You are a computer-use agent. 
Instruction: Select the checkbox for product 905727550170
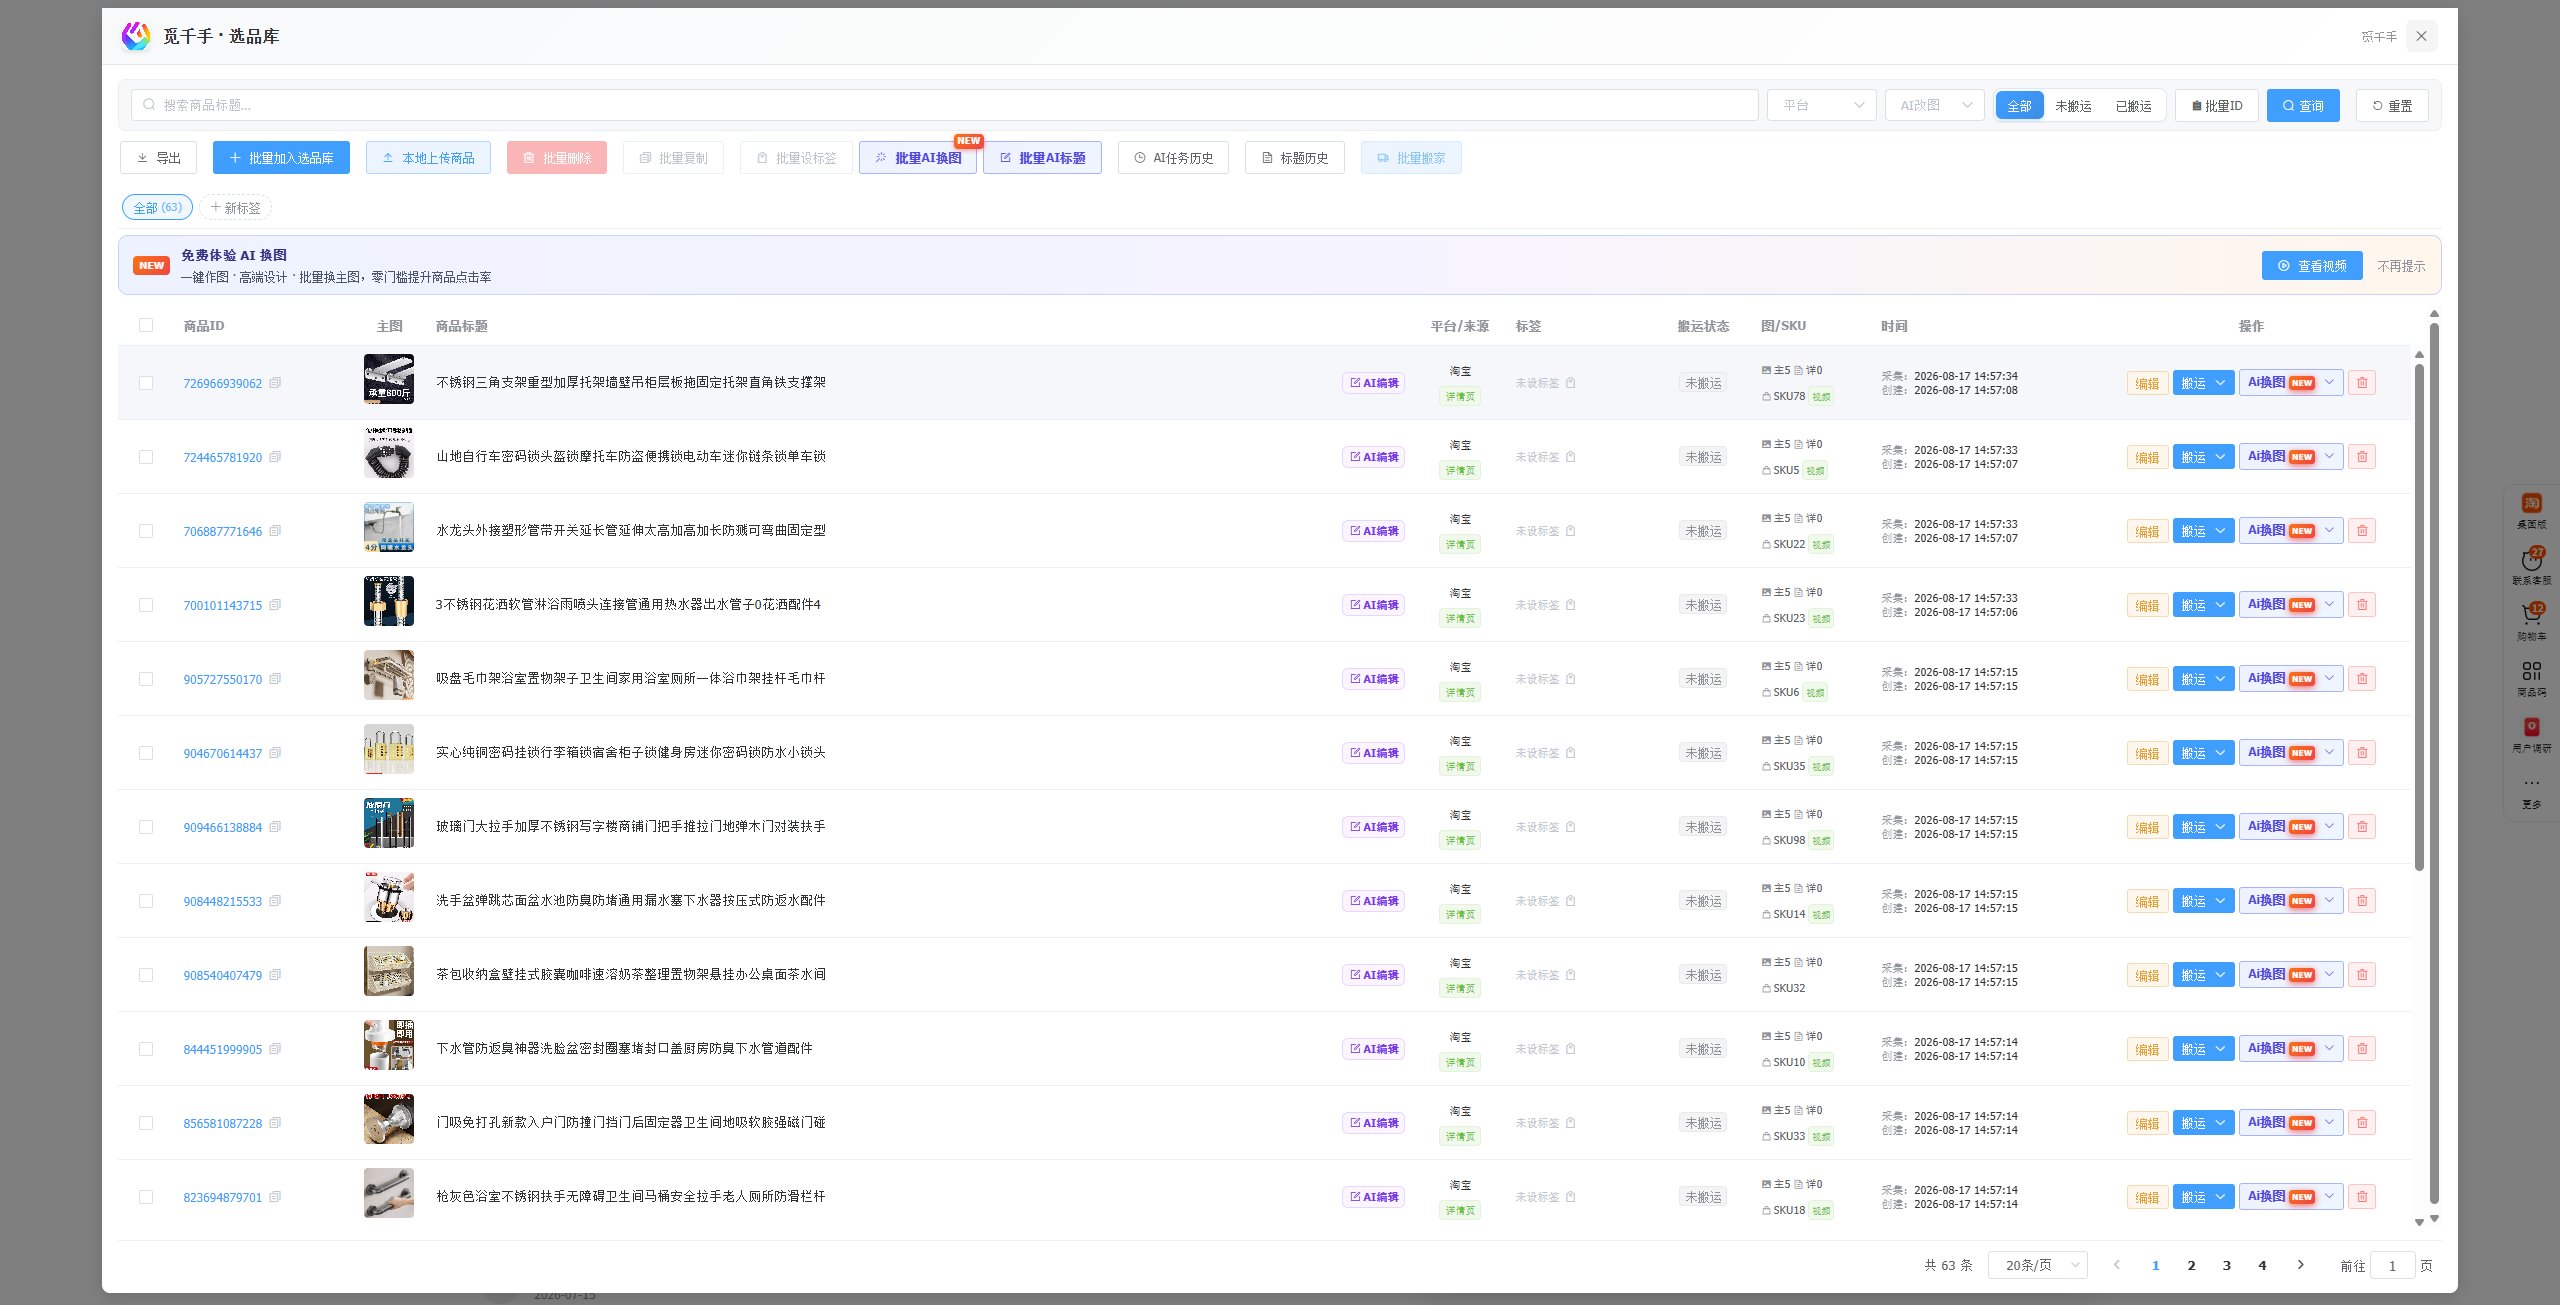pos(146,679)
